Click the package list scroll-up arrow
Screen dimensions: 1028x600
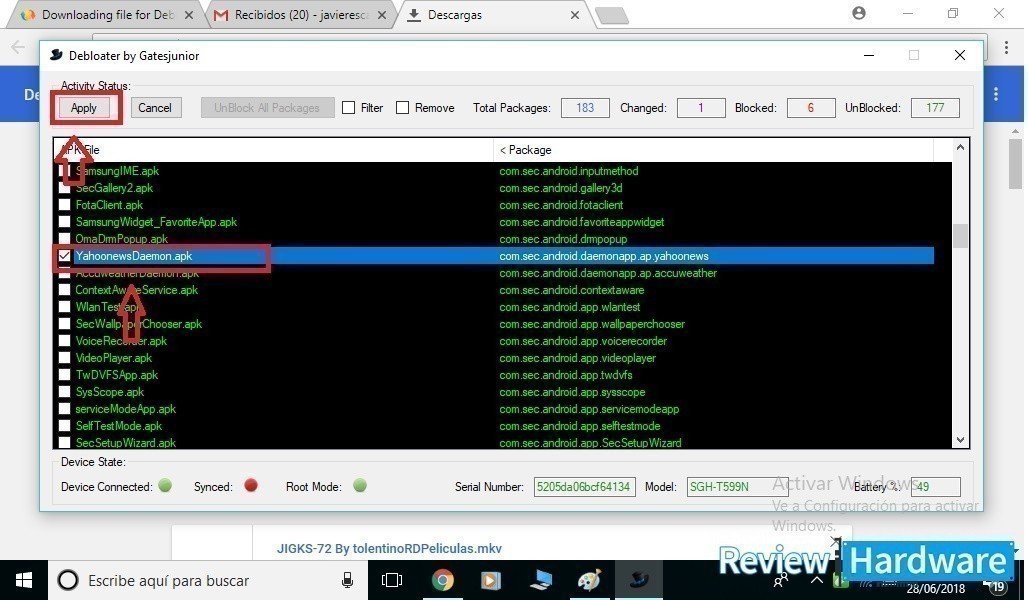point(960,148)
